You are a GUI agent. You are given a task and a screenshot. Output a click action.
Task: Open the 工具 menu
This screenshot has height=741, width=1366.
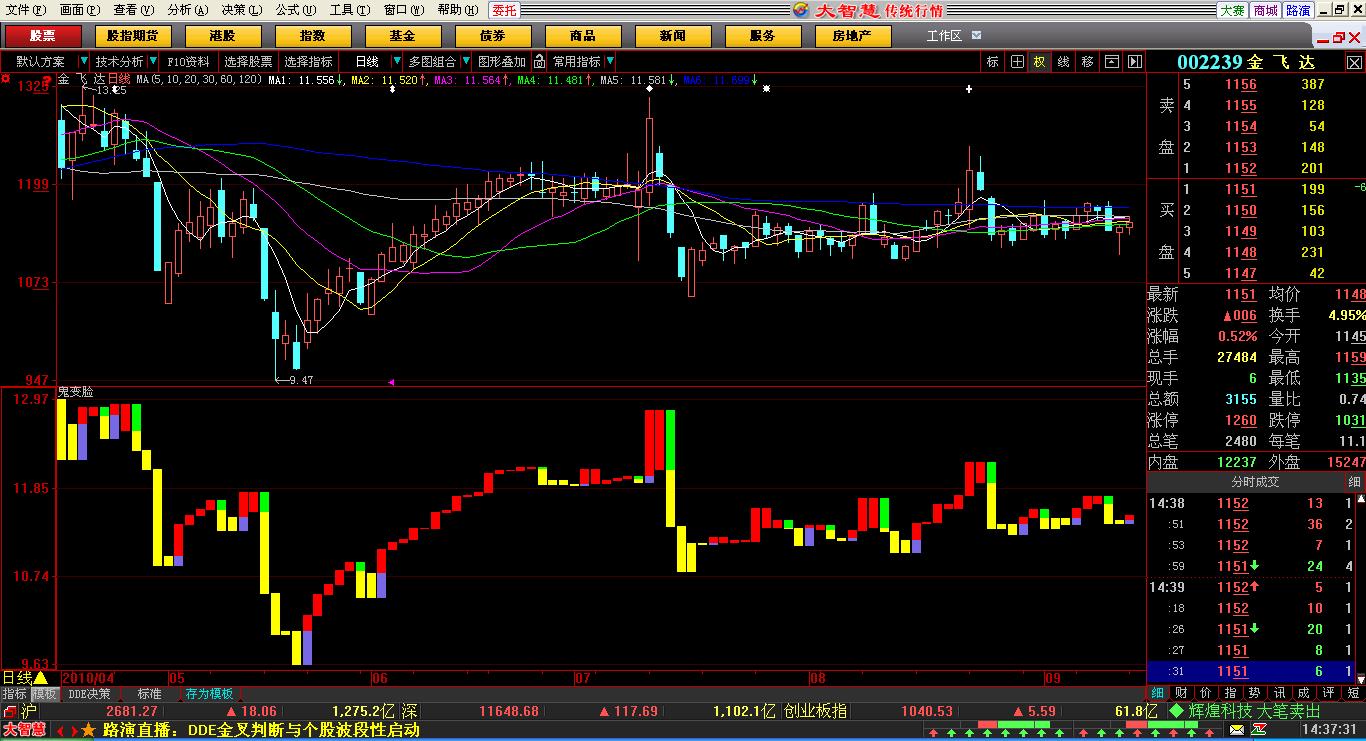coord(349,10)
